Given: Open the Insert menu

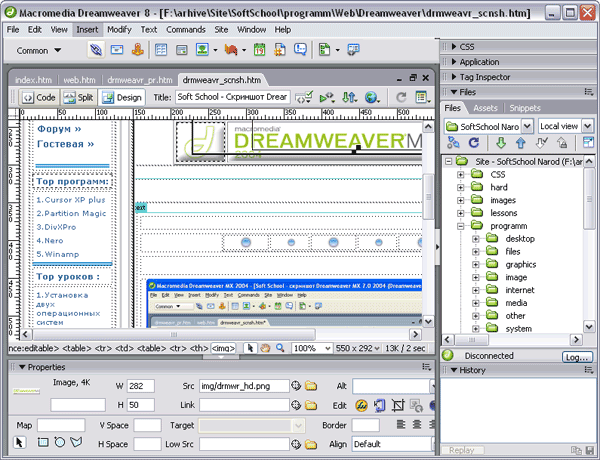Looking at the screenshot, I should tap(87, 29).
